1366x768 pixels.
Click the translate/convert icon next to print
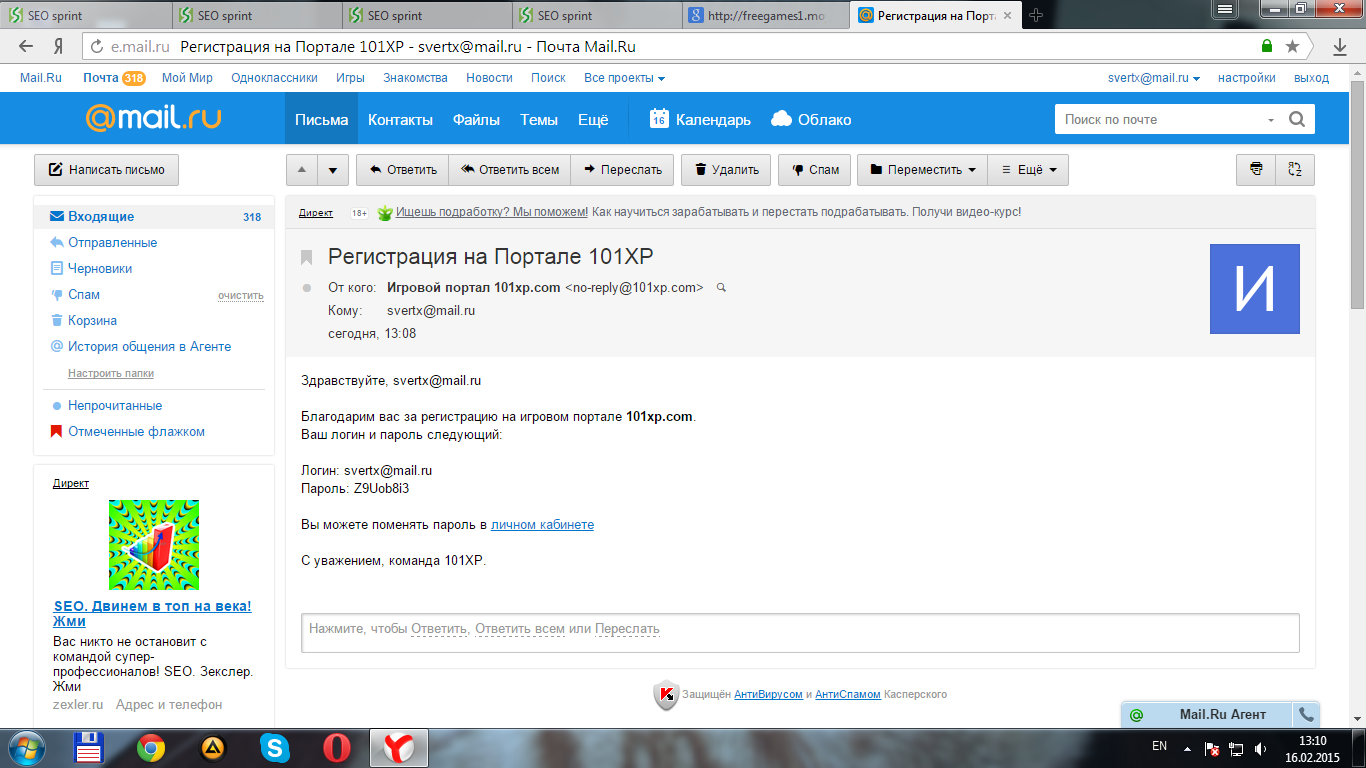(1295, 170)
